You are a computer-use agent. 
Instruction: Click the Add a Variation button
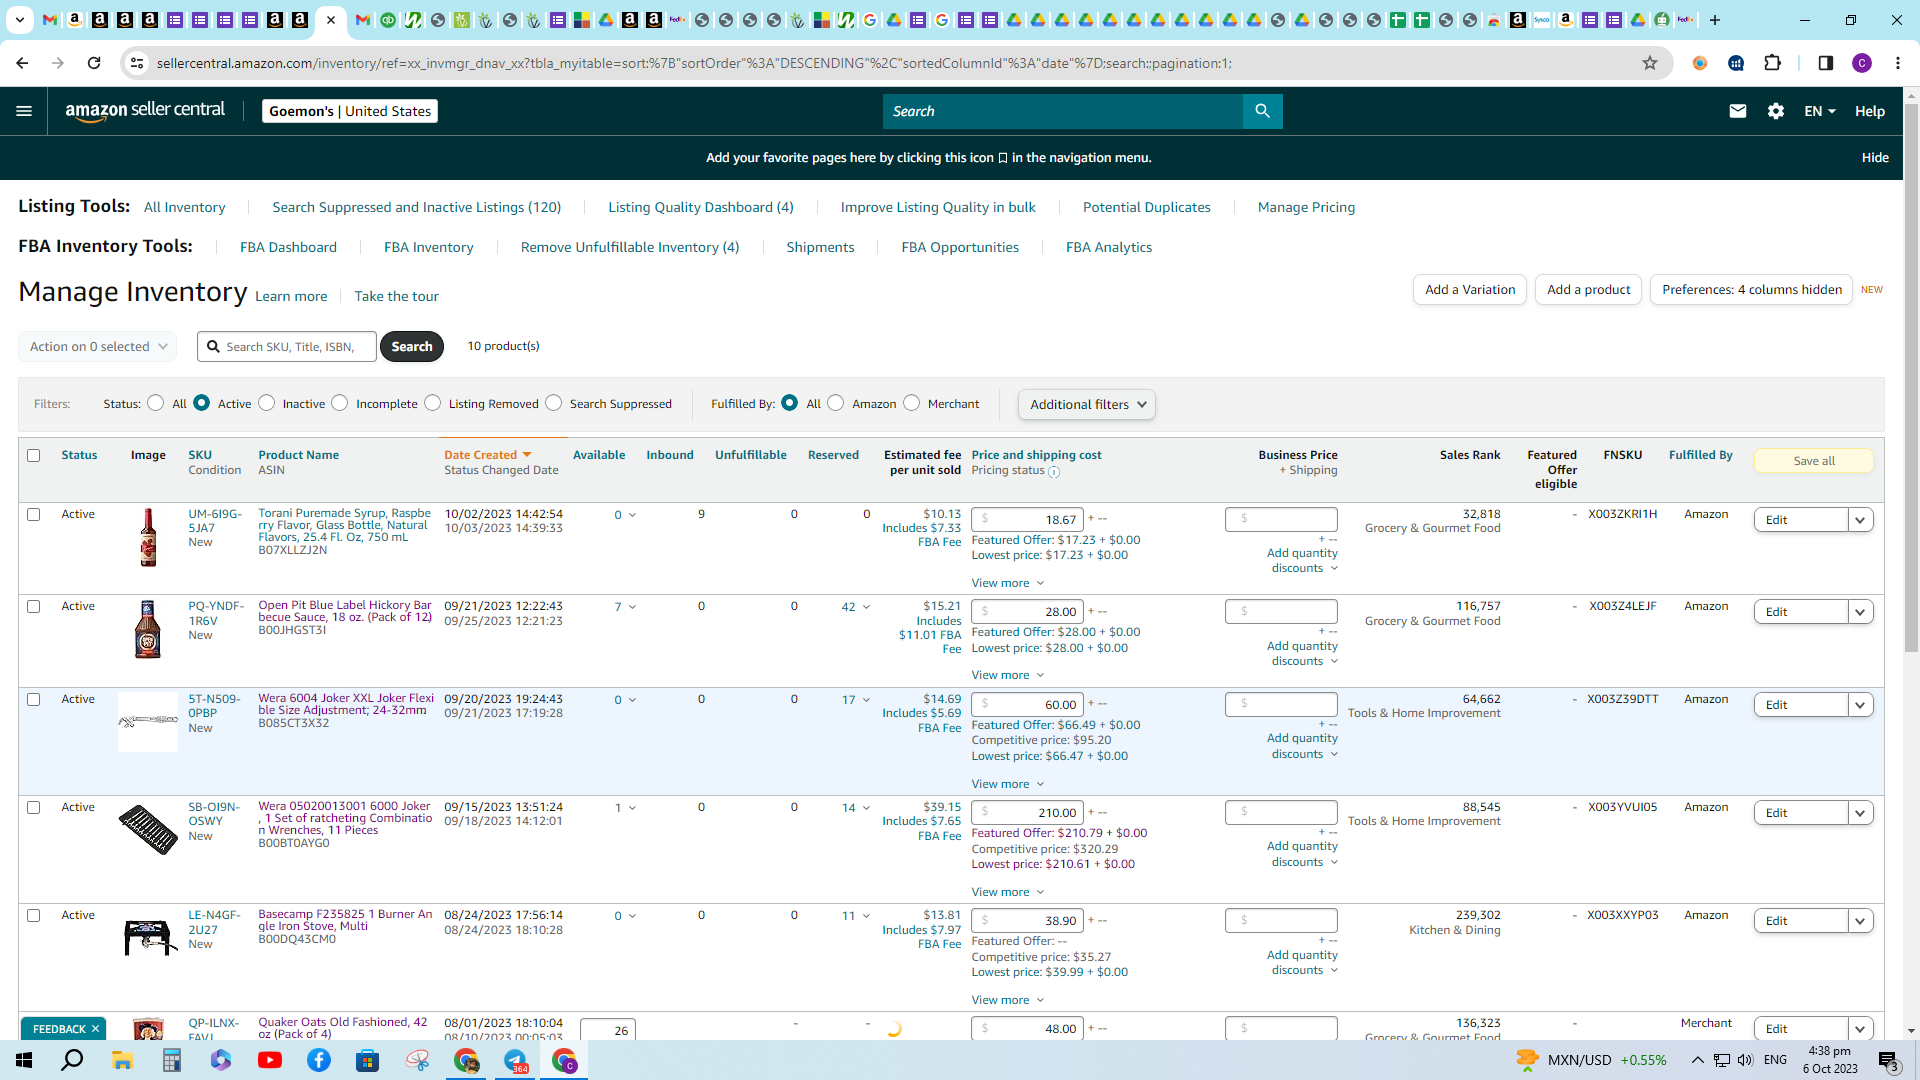(x=1470, y=290)
